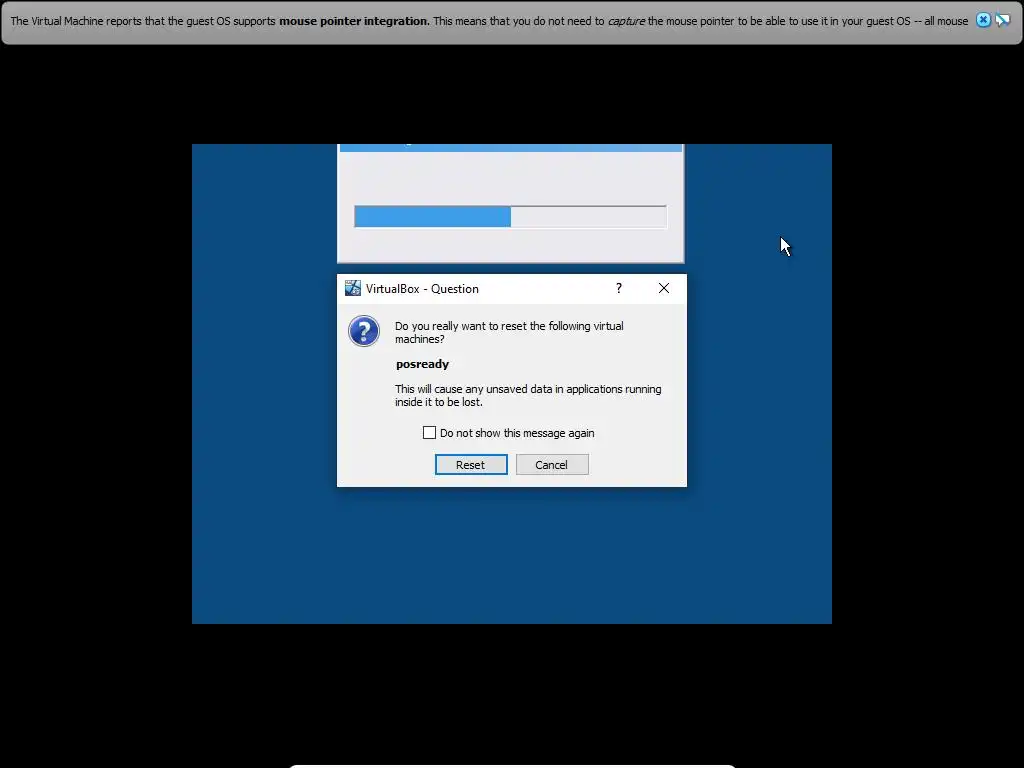This screenshot has height=768, width=1024.
Task: Click the 'mouse pointer integration' bold text
Action: [x=354, y=21]
